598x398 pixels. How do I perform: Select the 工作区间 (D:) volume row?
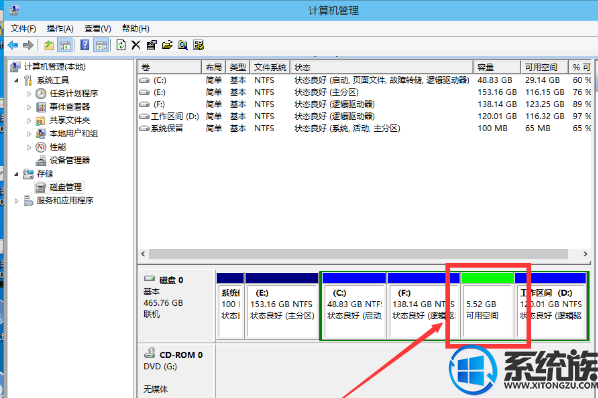(x=364, y=116)
